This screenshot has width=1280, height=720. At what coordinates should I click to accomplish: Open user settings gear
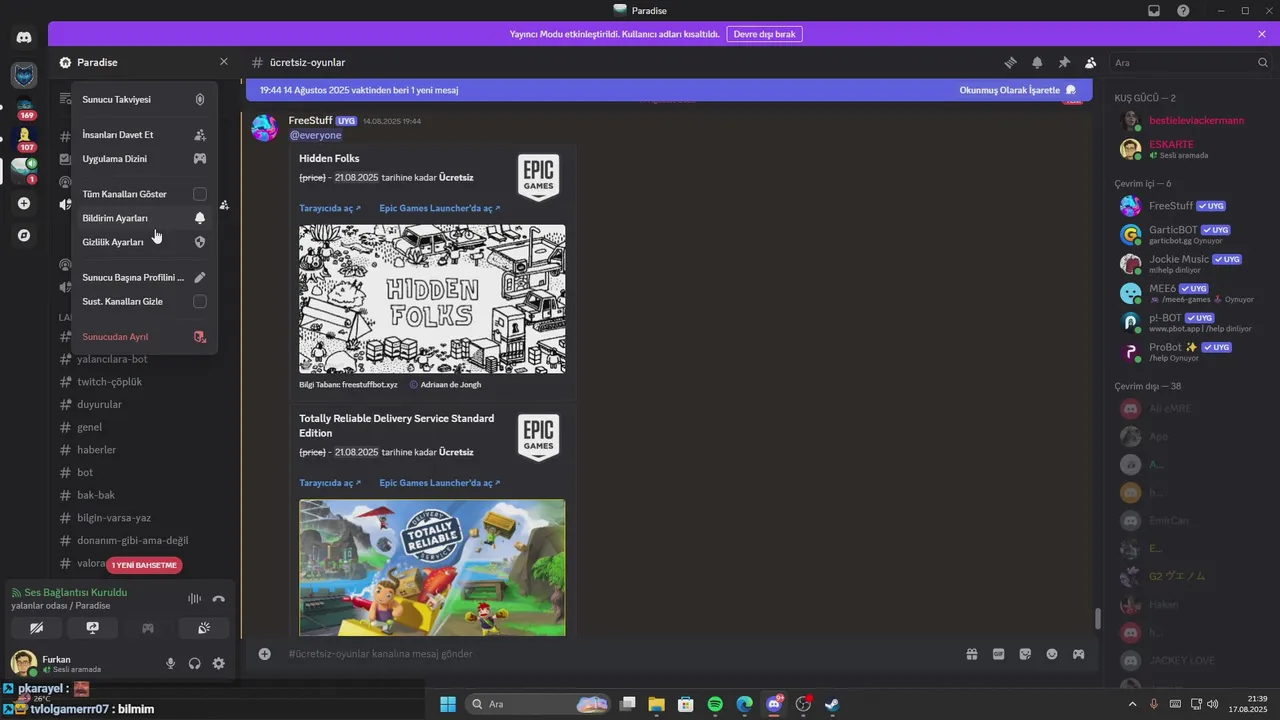pyautogui.click(x=218, y=664)
